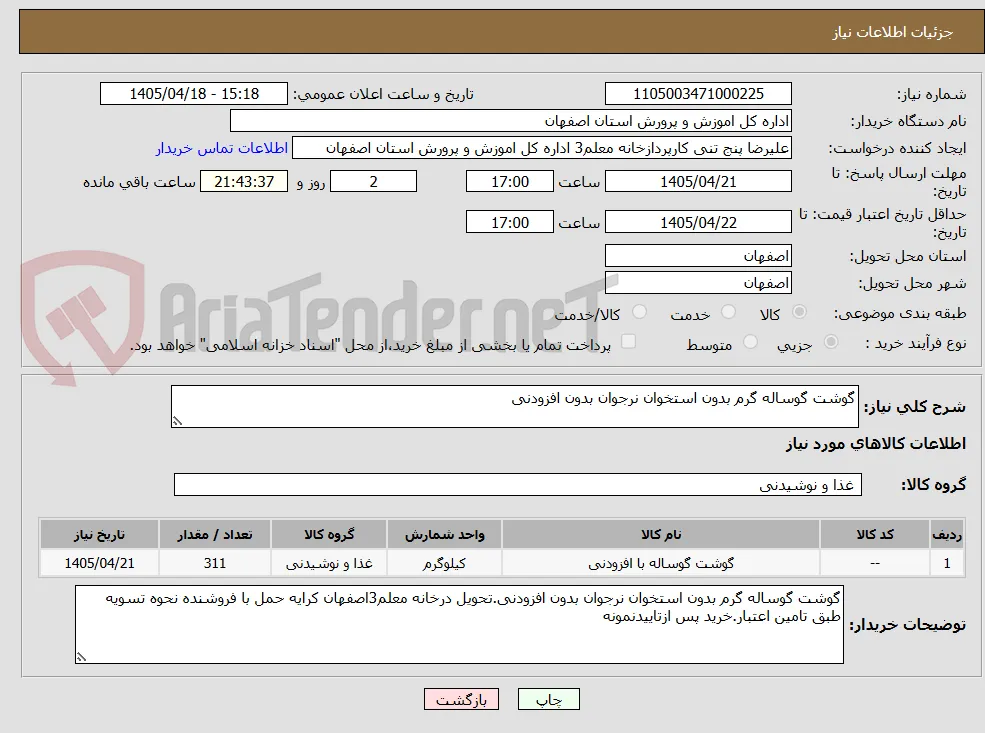Click the response deadline date 1405/04/21 field
Viewport: 985px width, 733px height.
698,182
